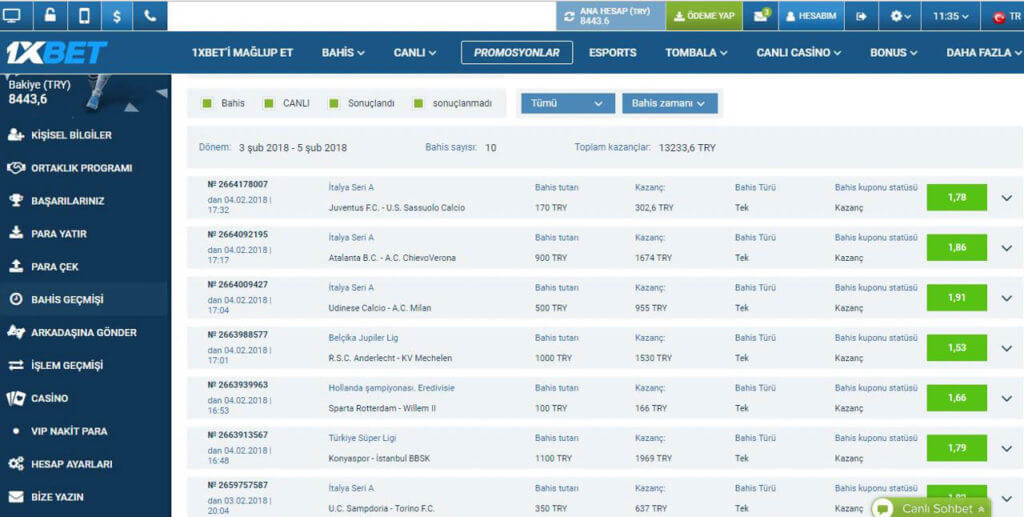
Task: Open CASINO cards item in sidebar
Action: [x=49, y=398]
